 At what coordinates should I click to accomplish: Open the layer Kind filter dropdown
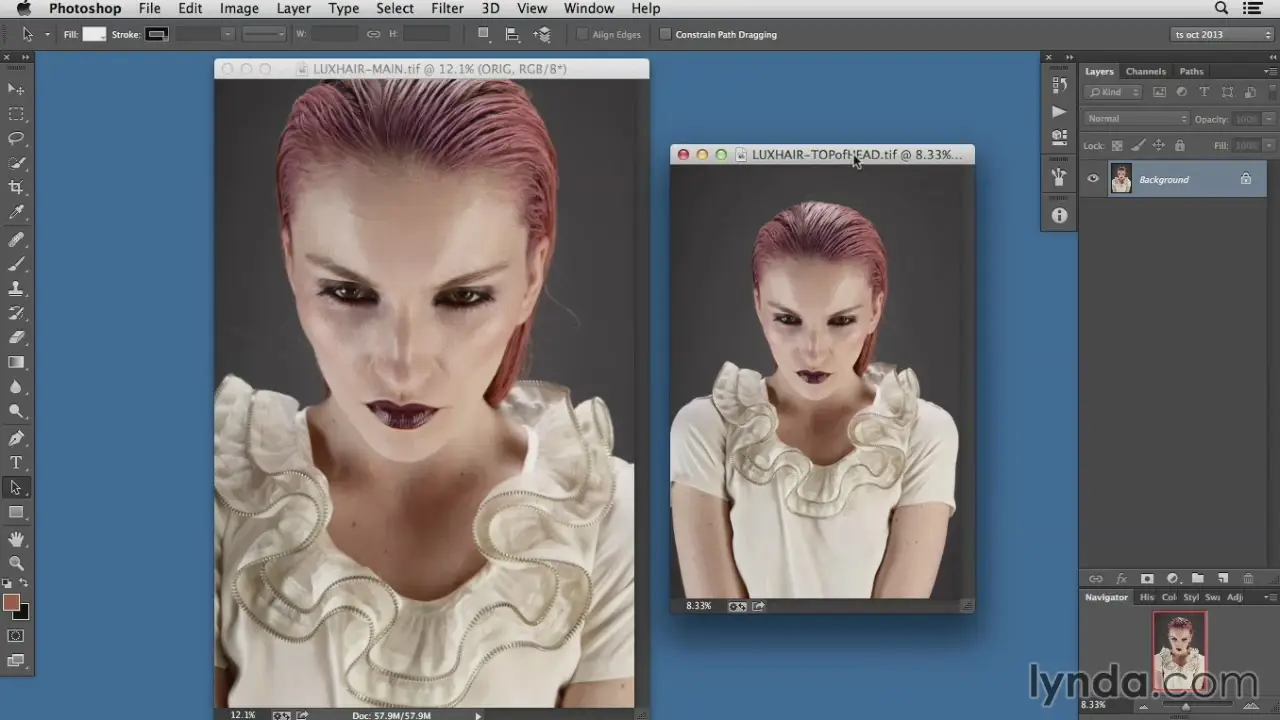click(x=1114, y=92)
